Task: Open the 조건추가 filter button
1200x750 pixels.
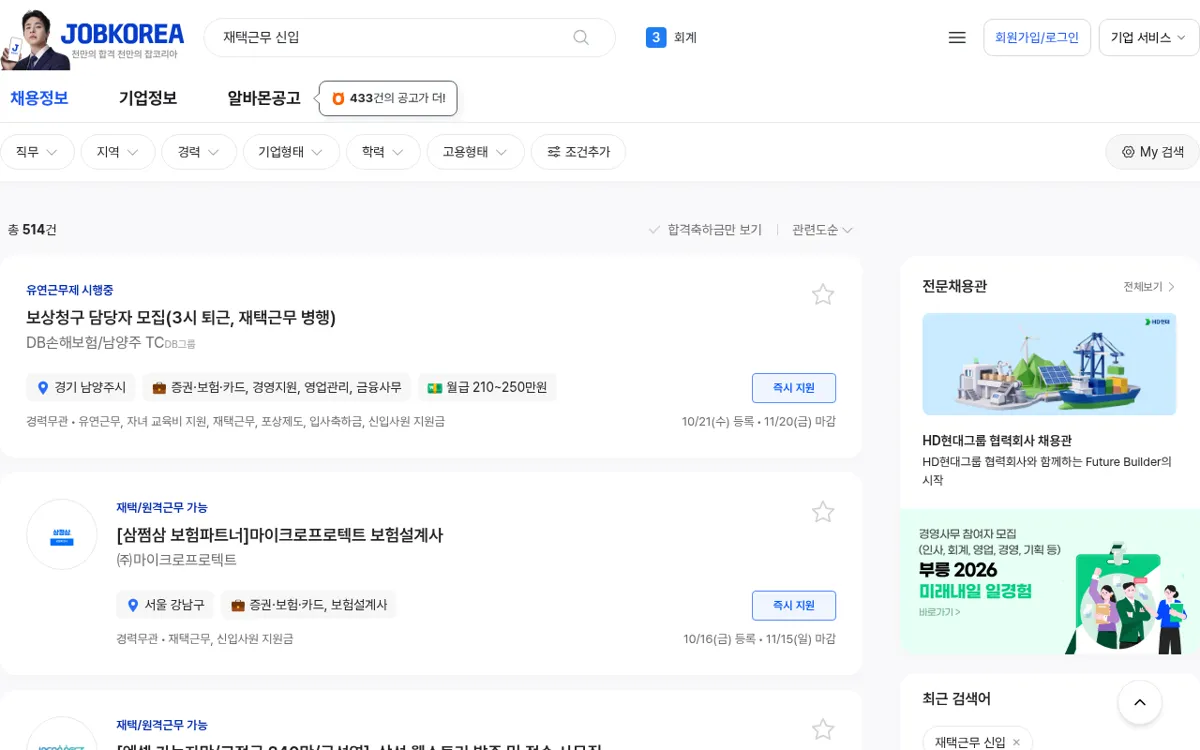Action: (x=578, y=152)
